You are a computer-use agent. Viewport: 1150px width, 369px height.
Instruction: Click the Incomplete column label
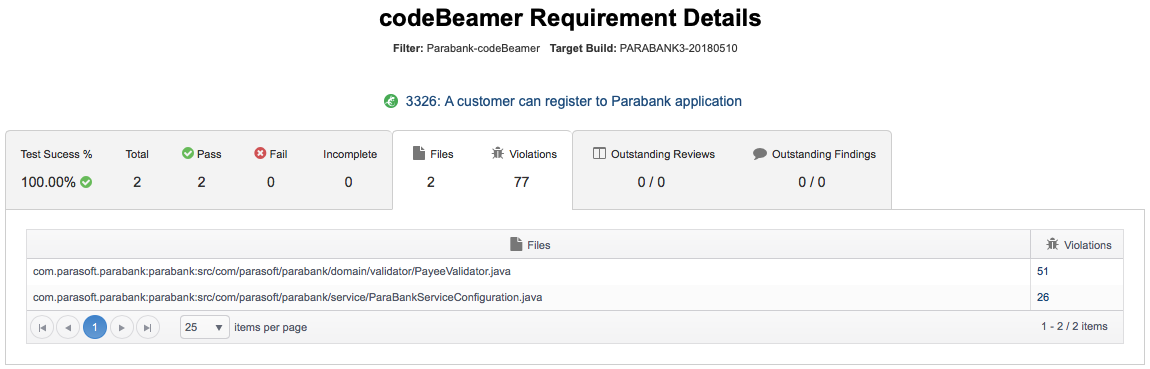pos(350,154)
